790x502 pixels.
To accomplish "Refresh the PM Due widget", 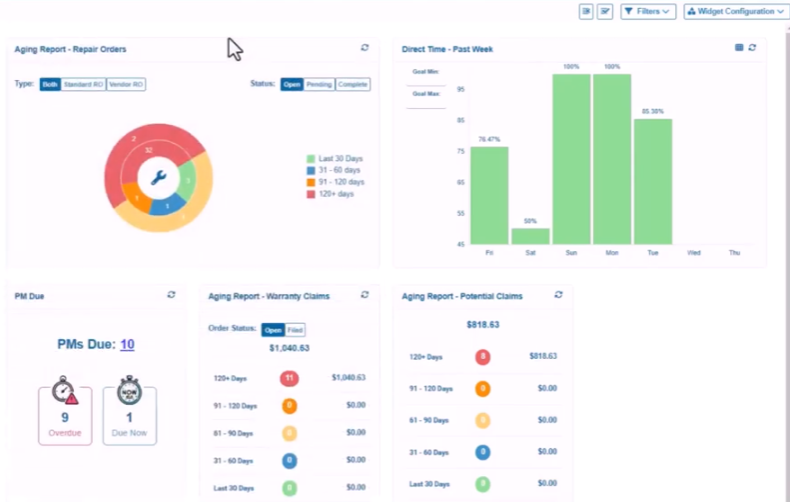I will (171, 295).
